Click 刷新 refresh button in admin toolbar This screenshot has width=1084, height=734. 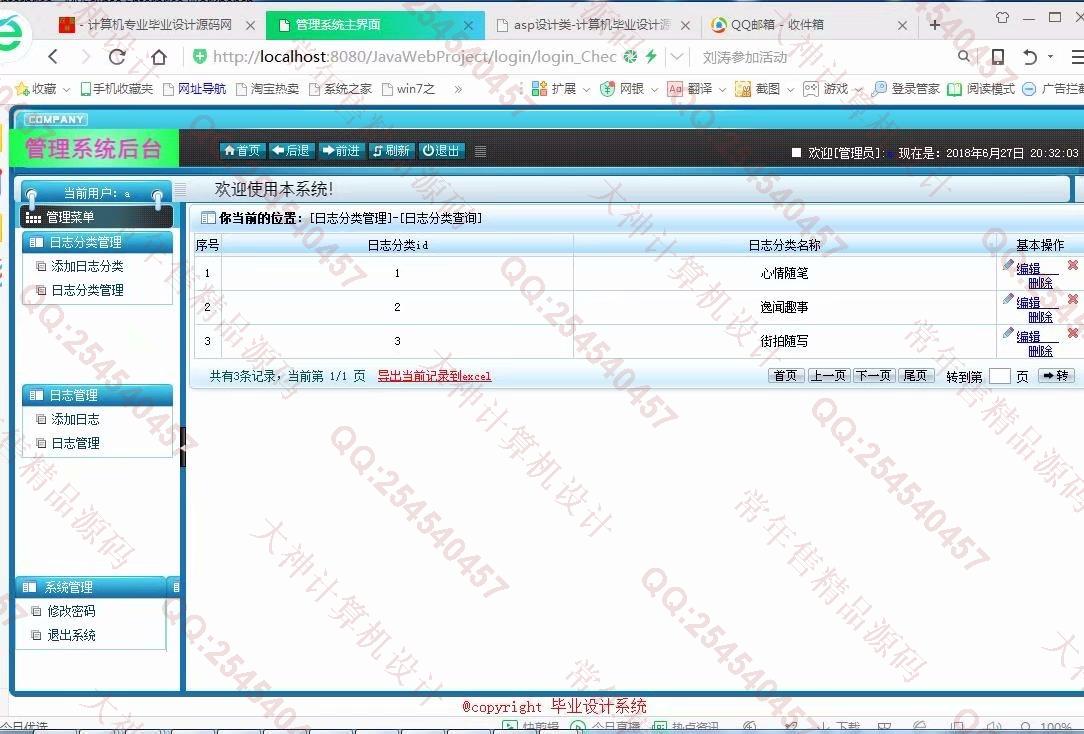click(x=391, y=151)
